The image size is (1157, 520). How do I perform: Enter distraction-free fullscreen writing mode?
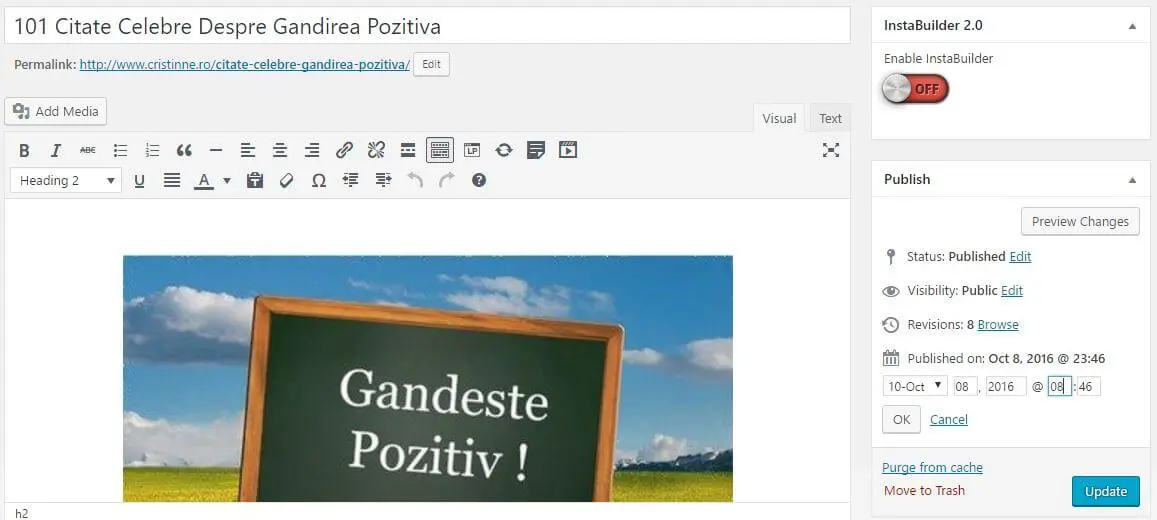830,151
